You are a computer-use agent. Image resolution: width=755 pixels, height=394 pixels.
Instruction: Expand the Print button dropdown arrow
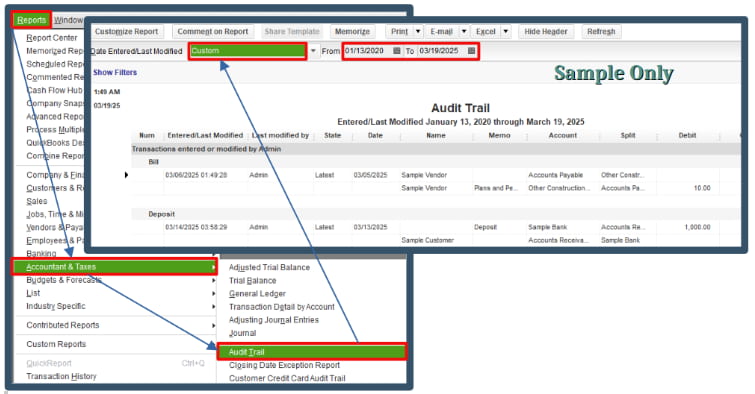tap(418, 31)
